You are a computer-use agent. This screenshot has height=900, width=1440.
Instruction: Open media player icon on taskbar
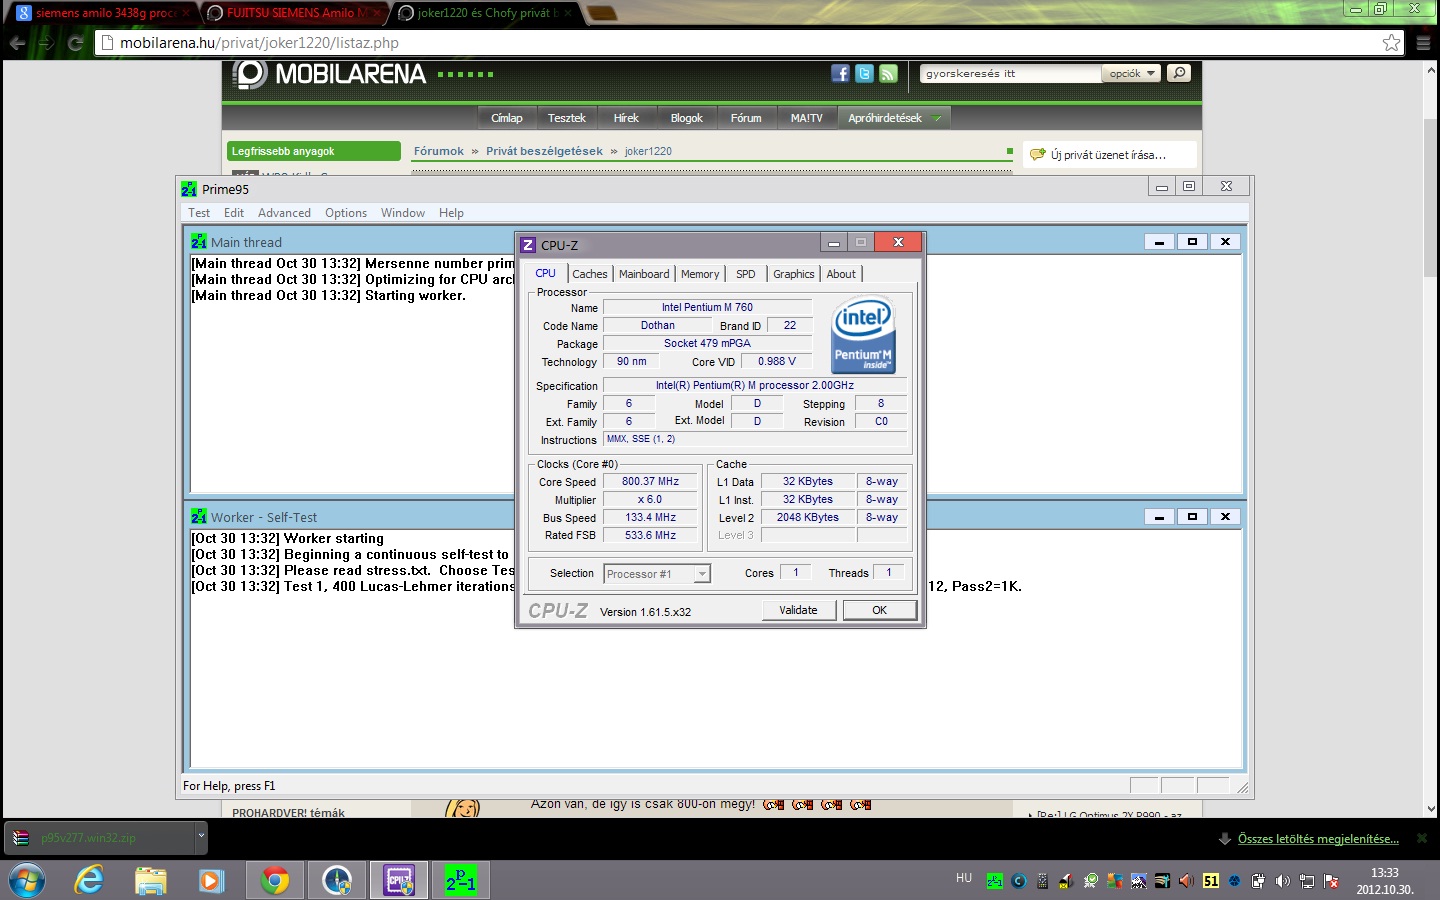pos(211,881)
